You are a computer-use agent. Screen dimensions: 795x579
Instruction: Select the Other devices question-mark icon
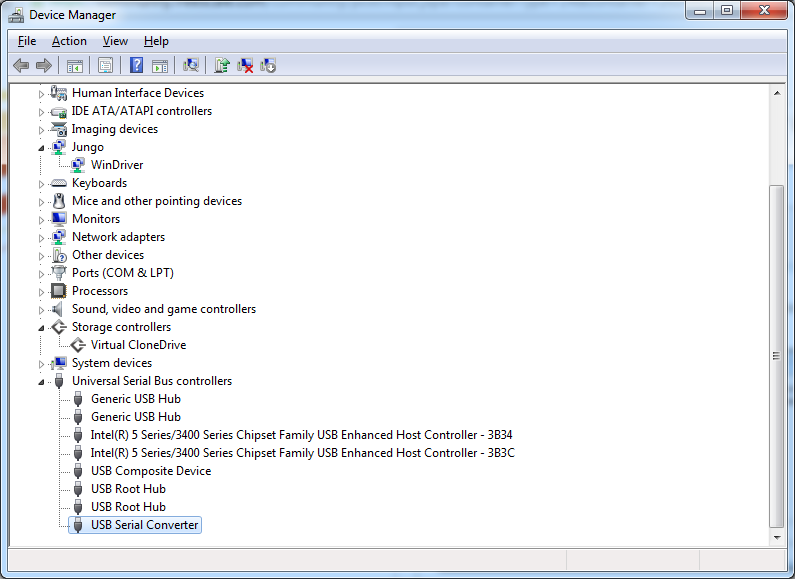click(x=59, y=255)
